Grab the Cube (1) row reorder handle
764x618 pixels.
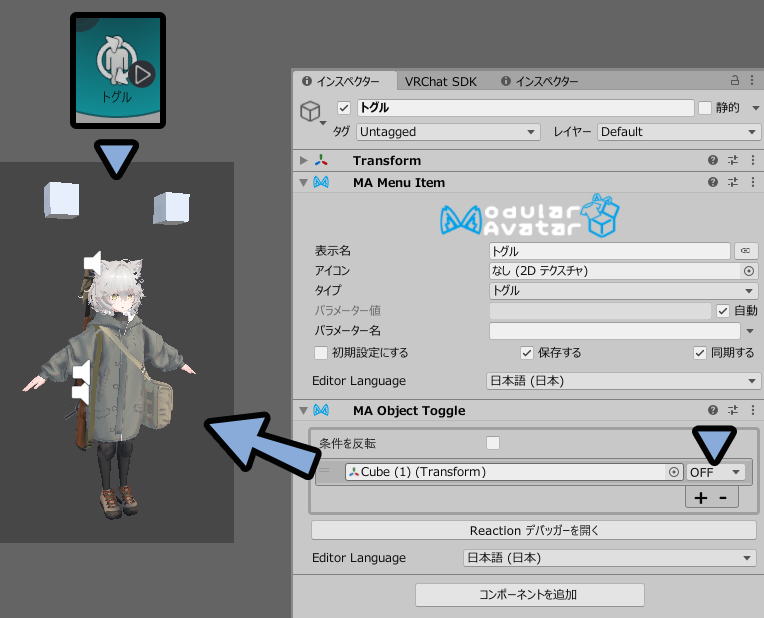click(x=325, y=471)
